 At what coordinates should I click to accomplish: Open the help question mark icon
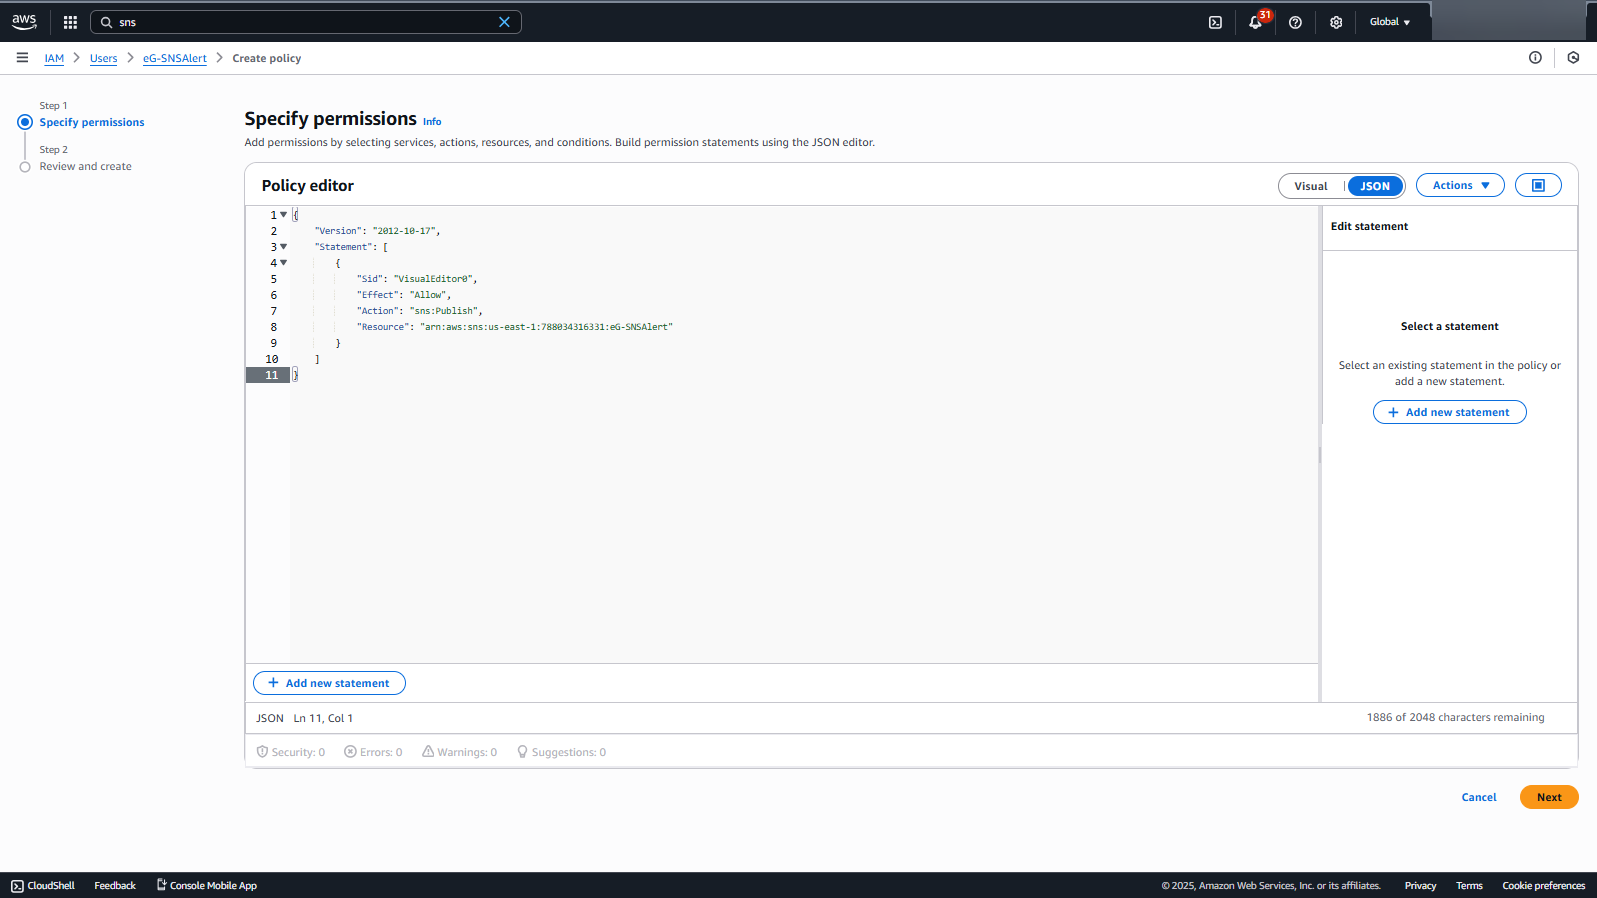pos(1295,22)
